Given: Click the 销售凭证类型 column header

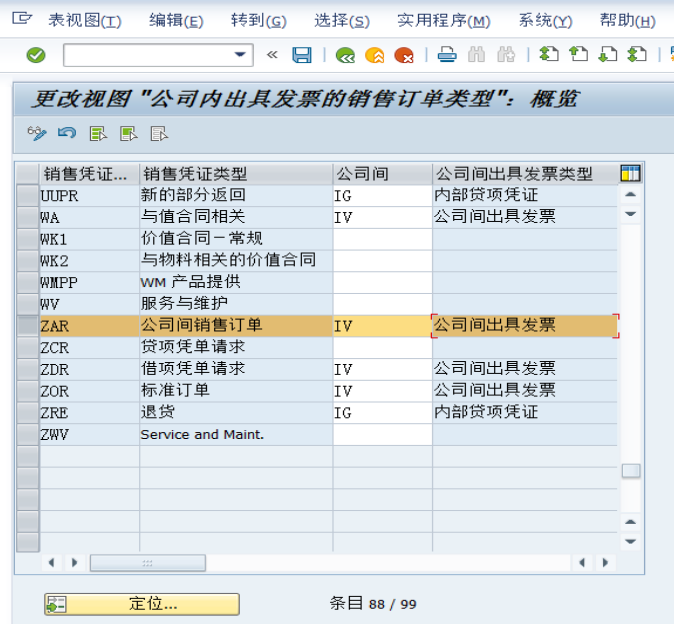Looking at the screenshot, I should click(236, 174).
